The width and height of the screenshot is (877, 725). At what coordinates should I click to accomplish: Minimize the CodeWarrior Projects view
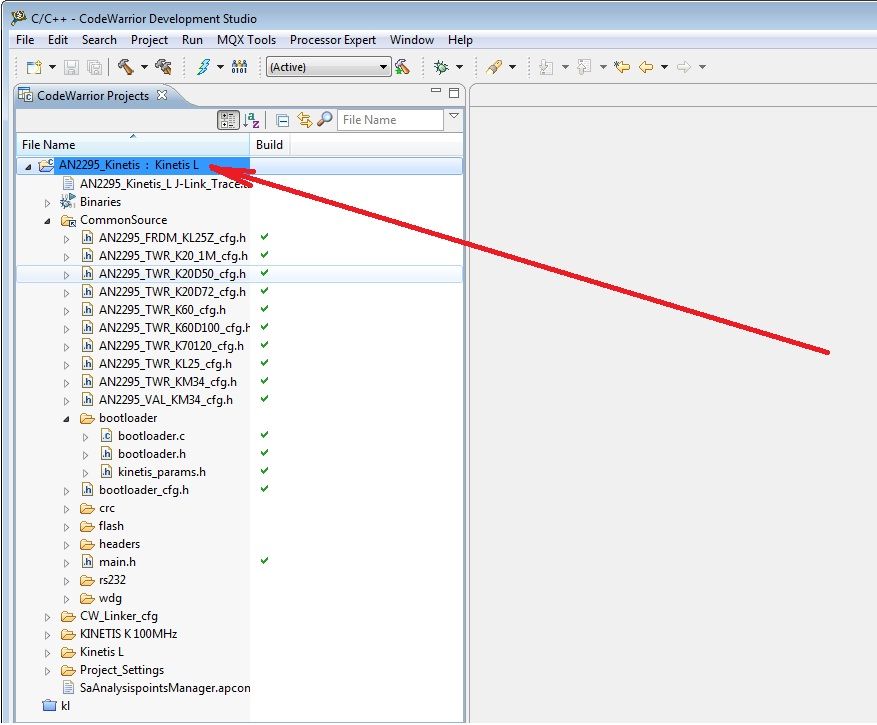coord(436,91)
